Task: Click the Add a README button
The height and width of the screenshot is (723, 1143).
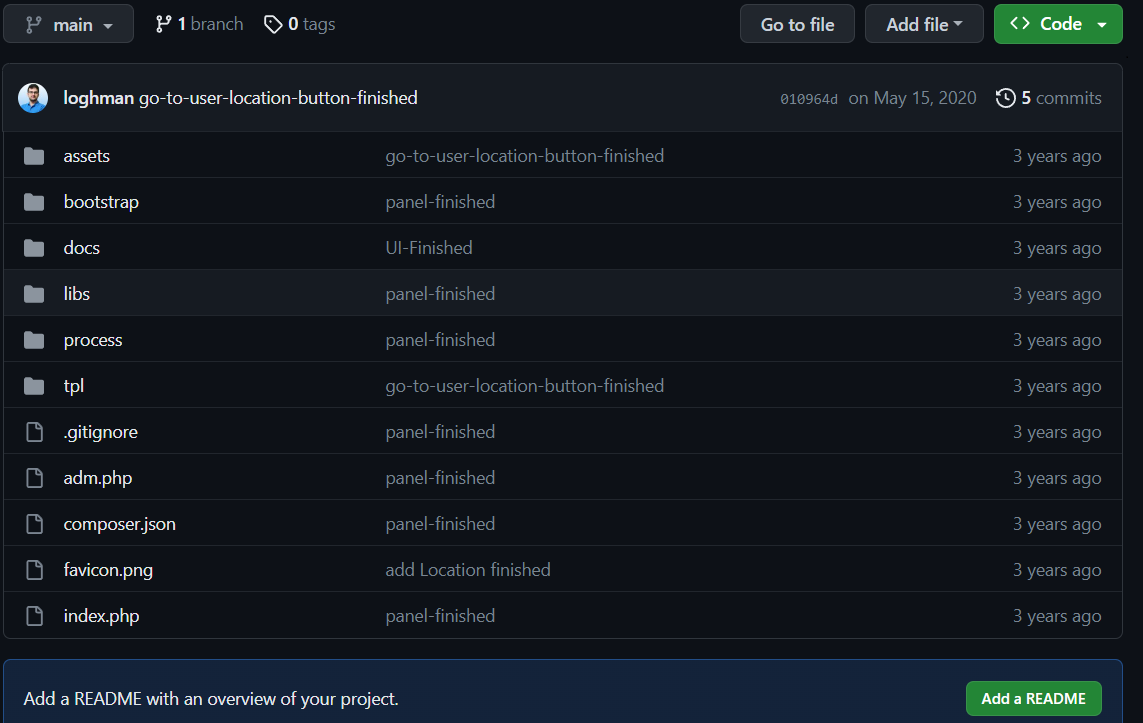Action: tap(1033, 698)
